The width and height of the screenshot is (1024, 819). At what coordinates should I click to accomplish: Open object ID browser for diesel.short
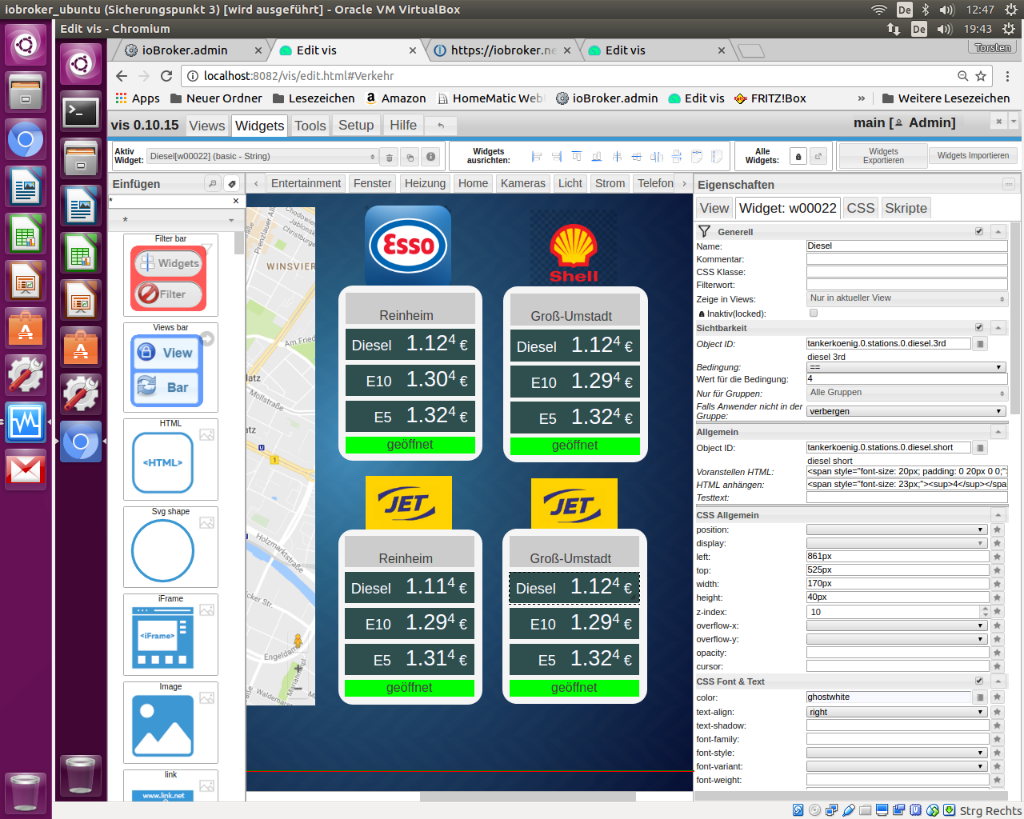coord(980,447)
